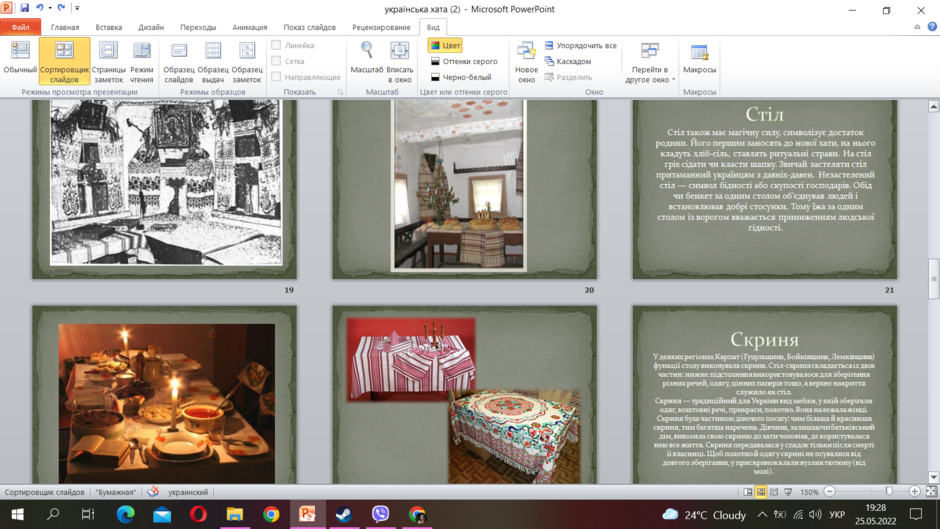
Task: Select Сортировщик слайдов view button
Action: click(x=64, y=61)
